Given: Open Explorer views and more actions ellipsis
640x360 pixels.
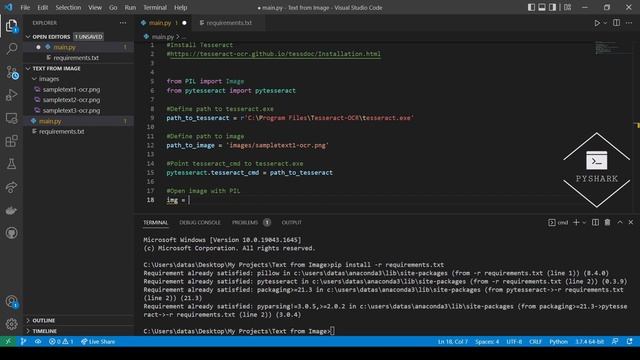Looking at the screenshot, I should pos(123,23).
